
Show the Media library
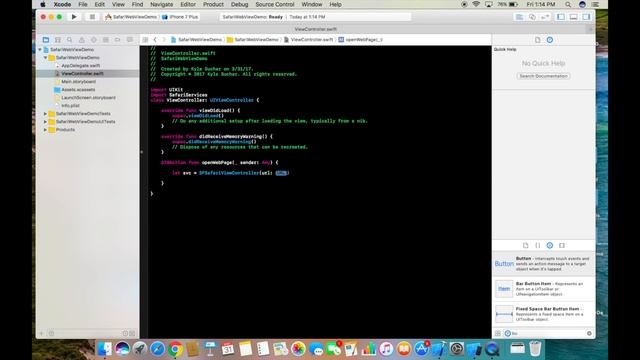[562, 245]
